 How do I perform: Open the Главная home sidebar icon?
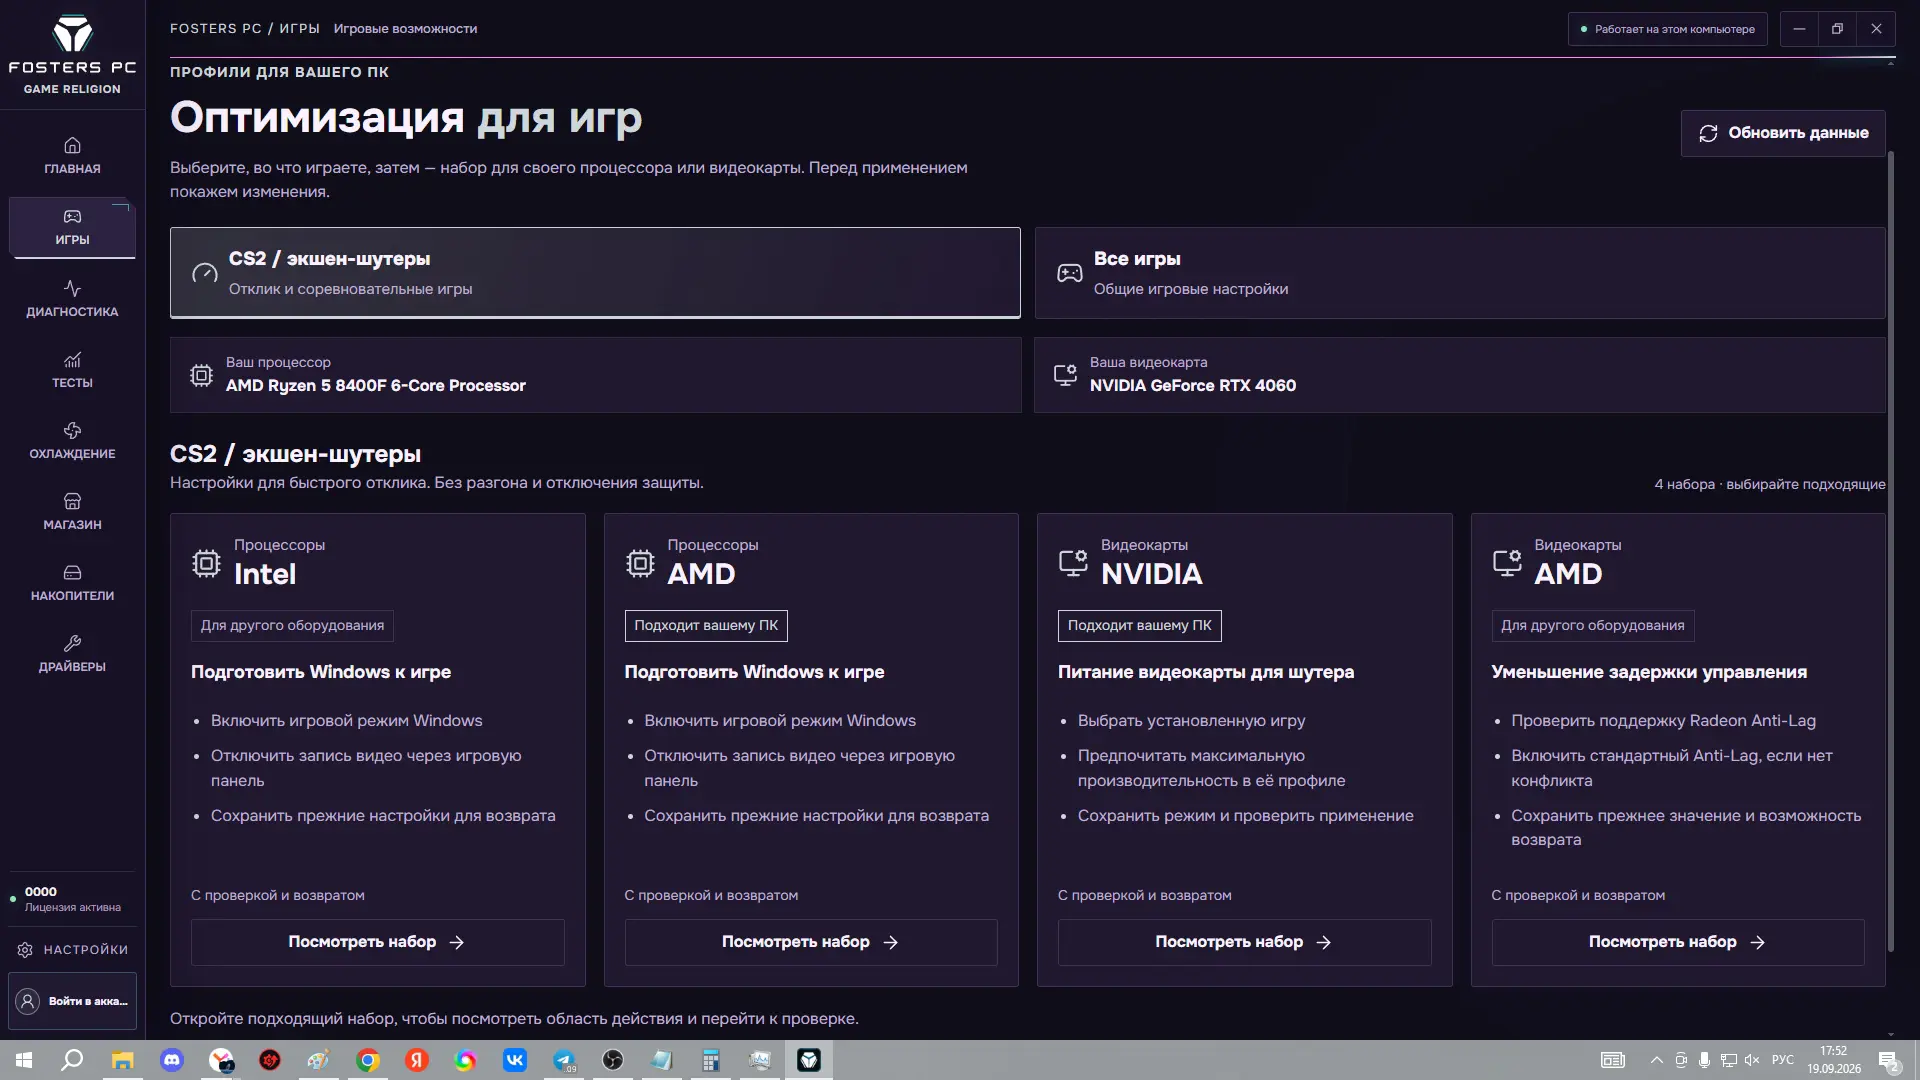pyautogui.click(x=72, y=156)
